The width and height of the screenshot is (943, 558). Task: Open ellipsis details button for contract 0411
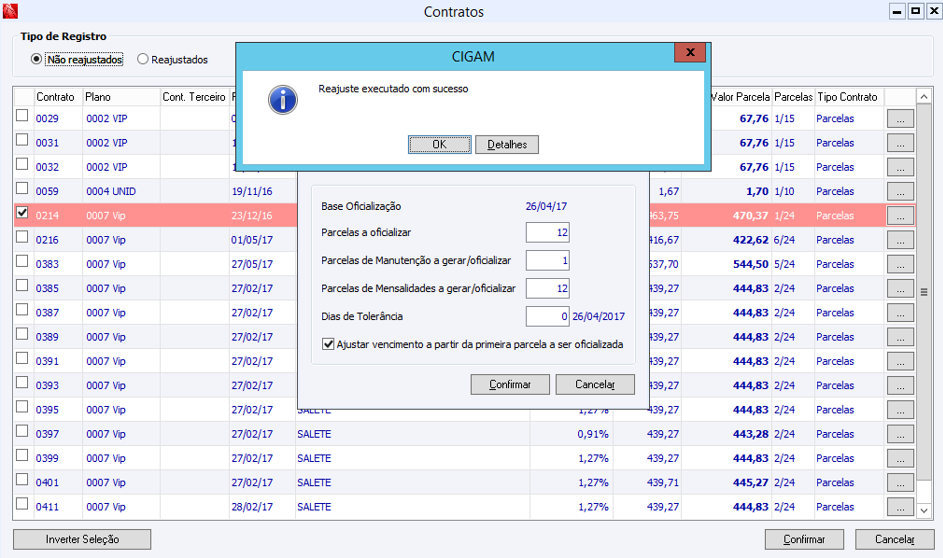pyautogui.click(x=900, y=507)
